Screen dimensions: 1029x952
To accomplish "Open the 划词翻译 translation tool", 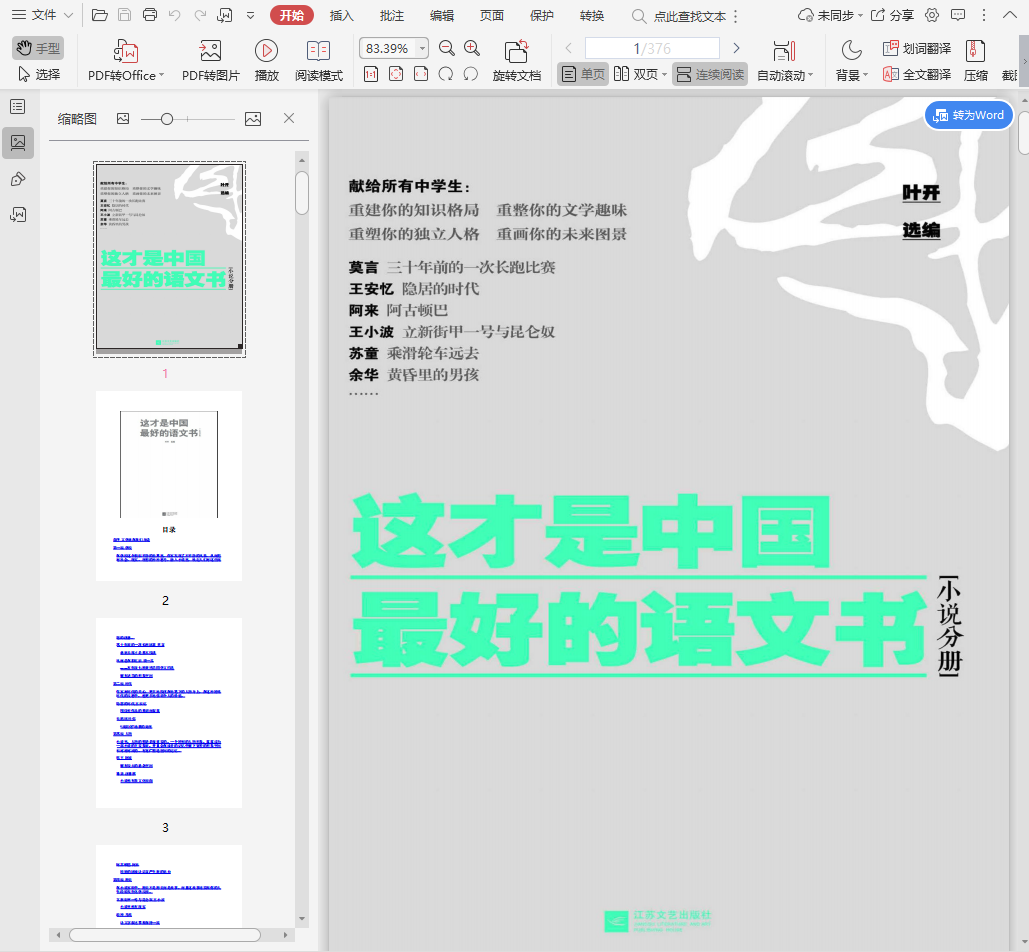I will (x=917, y=48).
